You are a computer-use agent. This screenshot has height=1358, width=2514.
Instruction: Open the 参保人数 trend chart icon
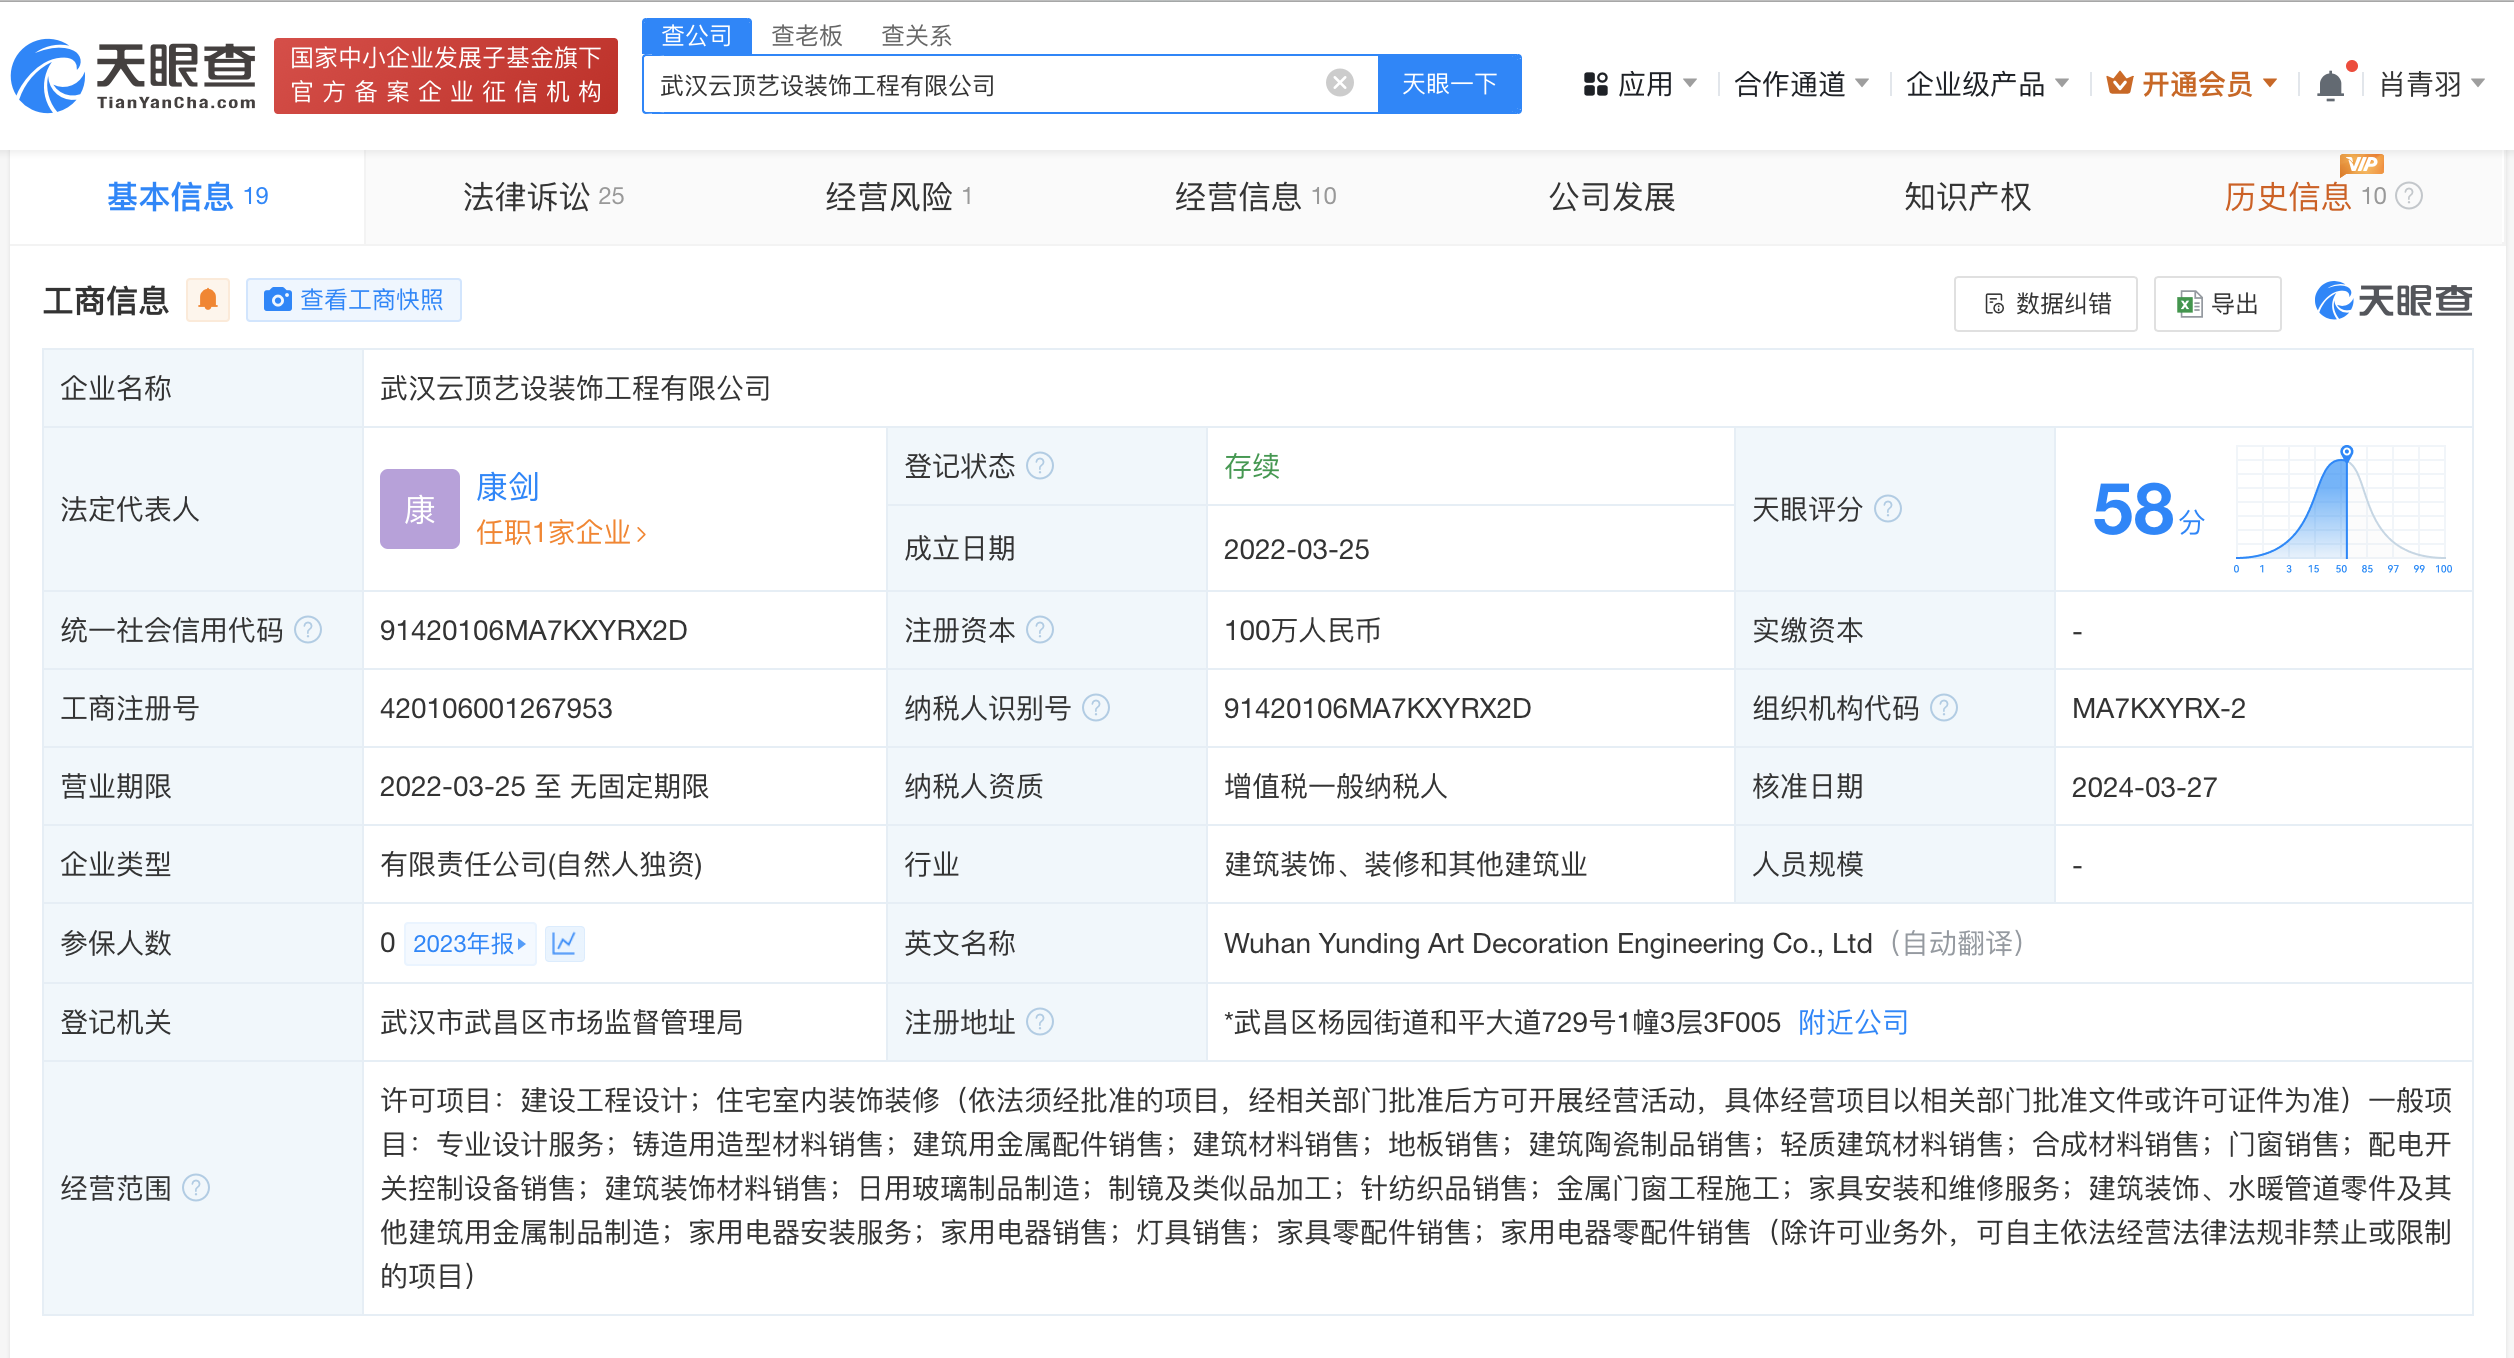click(565, 943)
